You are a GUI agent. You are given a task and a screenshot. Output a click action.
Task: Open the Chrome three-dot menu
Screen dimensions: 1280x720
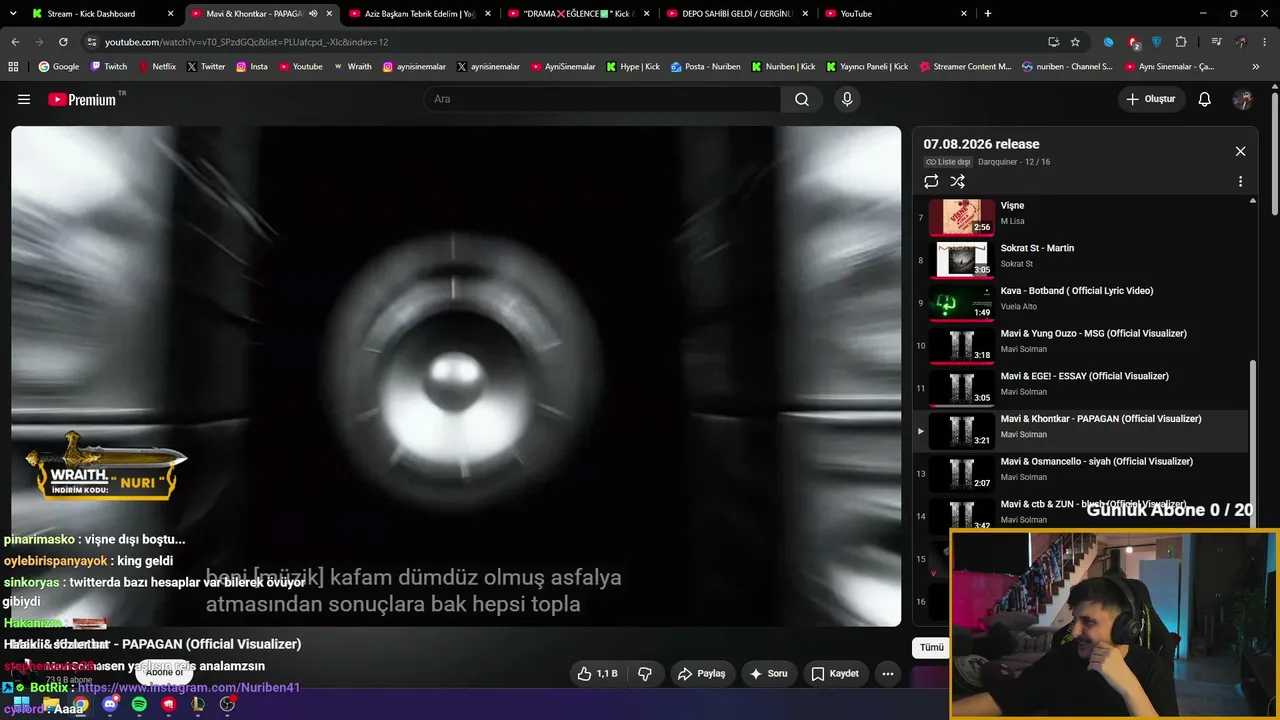[1264, 42]
